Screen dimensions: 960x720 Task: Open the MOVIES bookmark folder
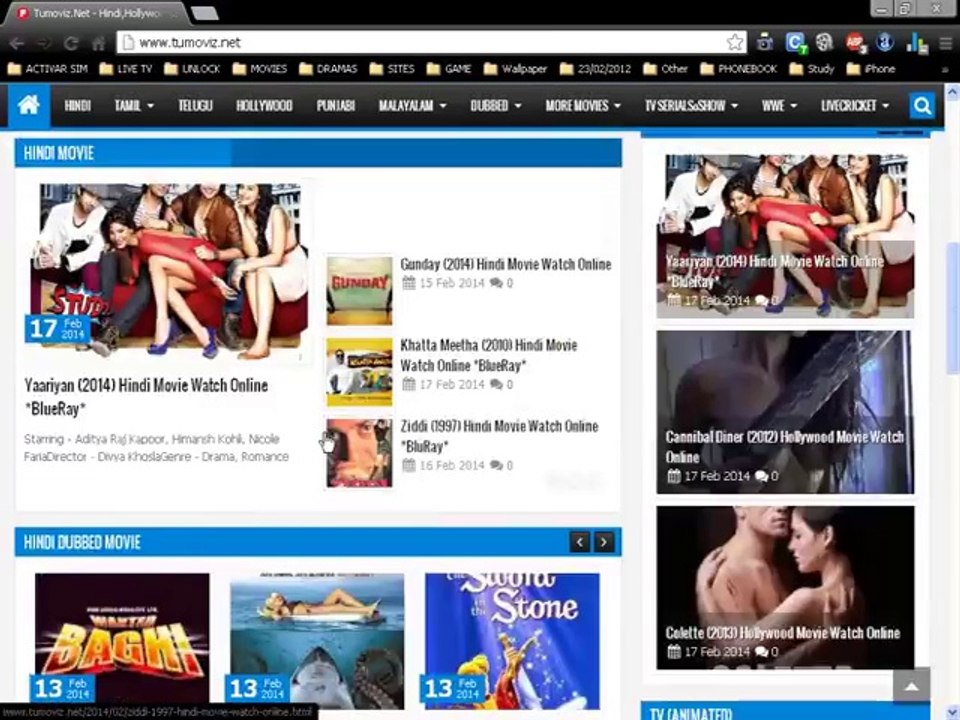pyautogui.click(x=260, y=69)
